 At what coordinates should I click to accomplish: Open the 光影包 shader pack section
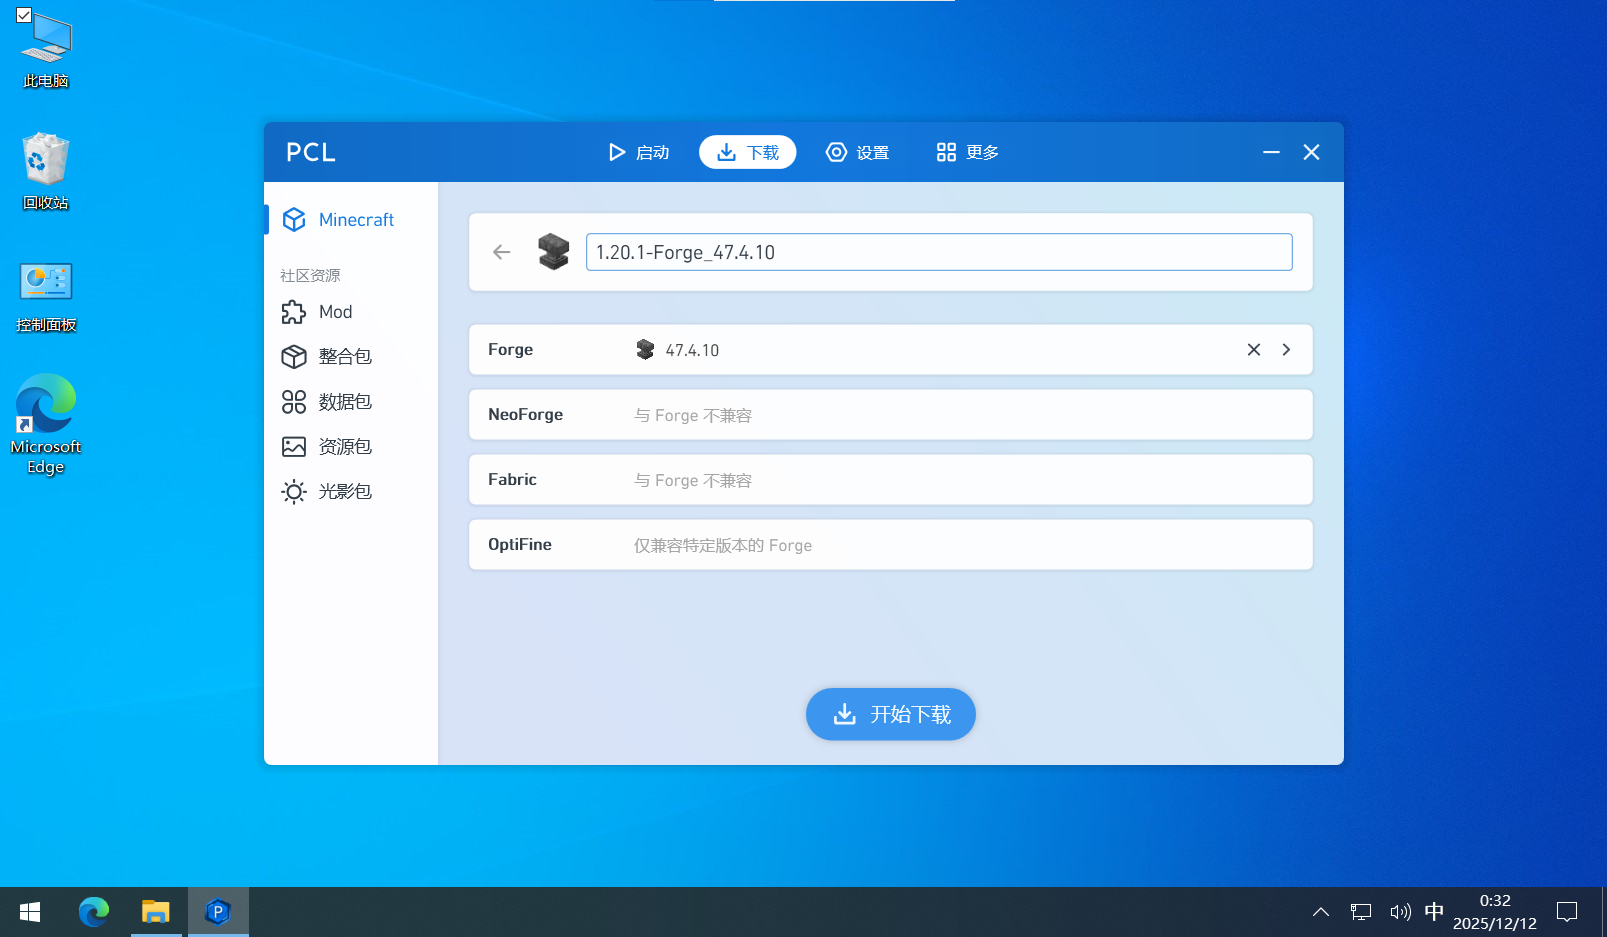coord(344,492)
